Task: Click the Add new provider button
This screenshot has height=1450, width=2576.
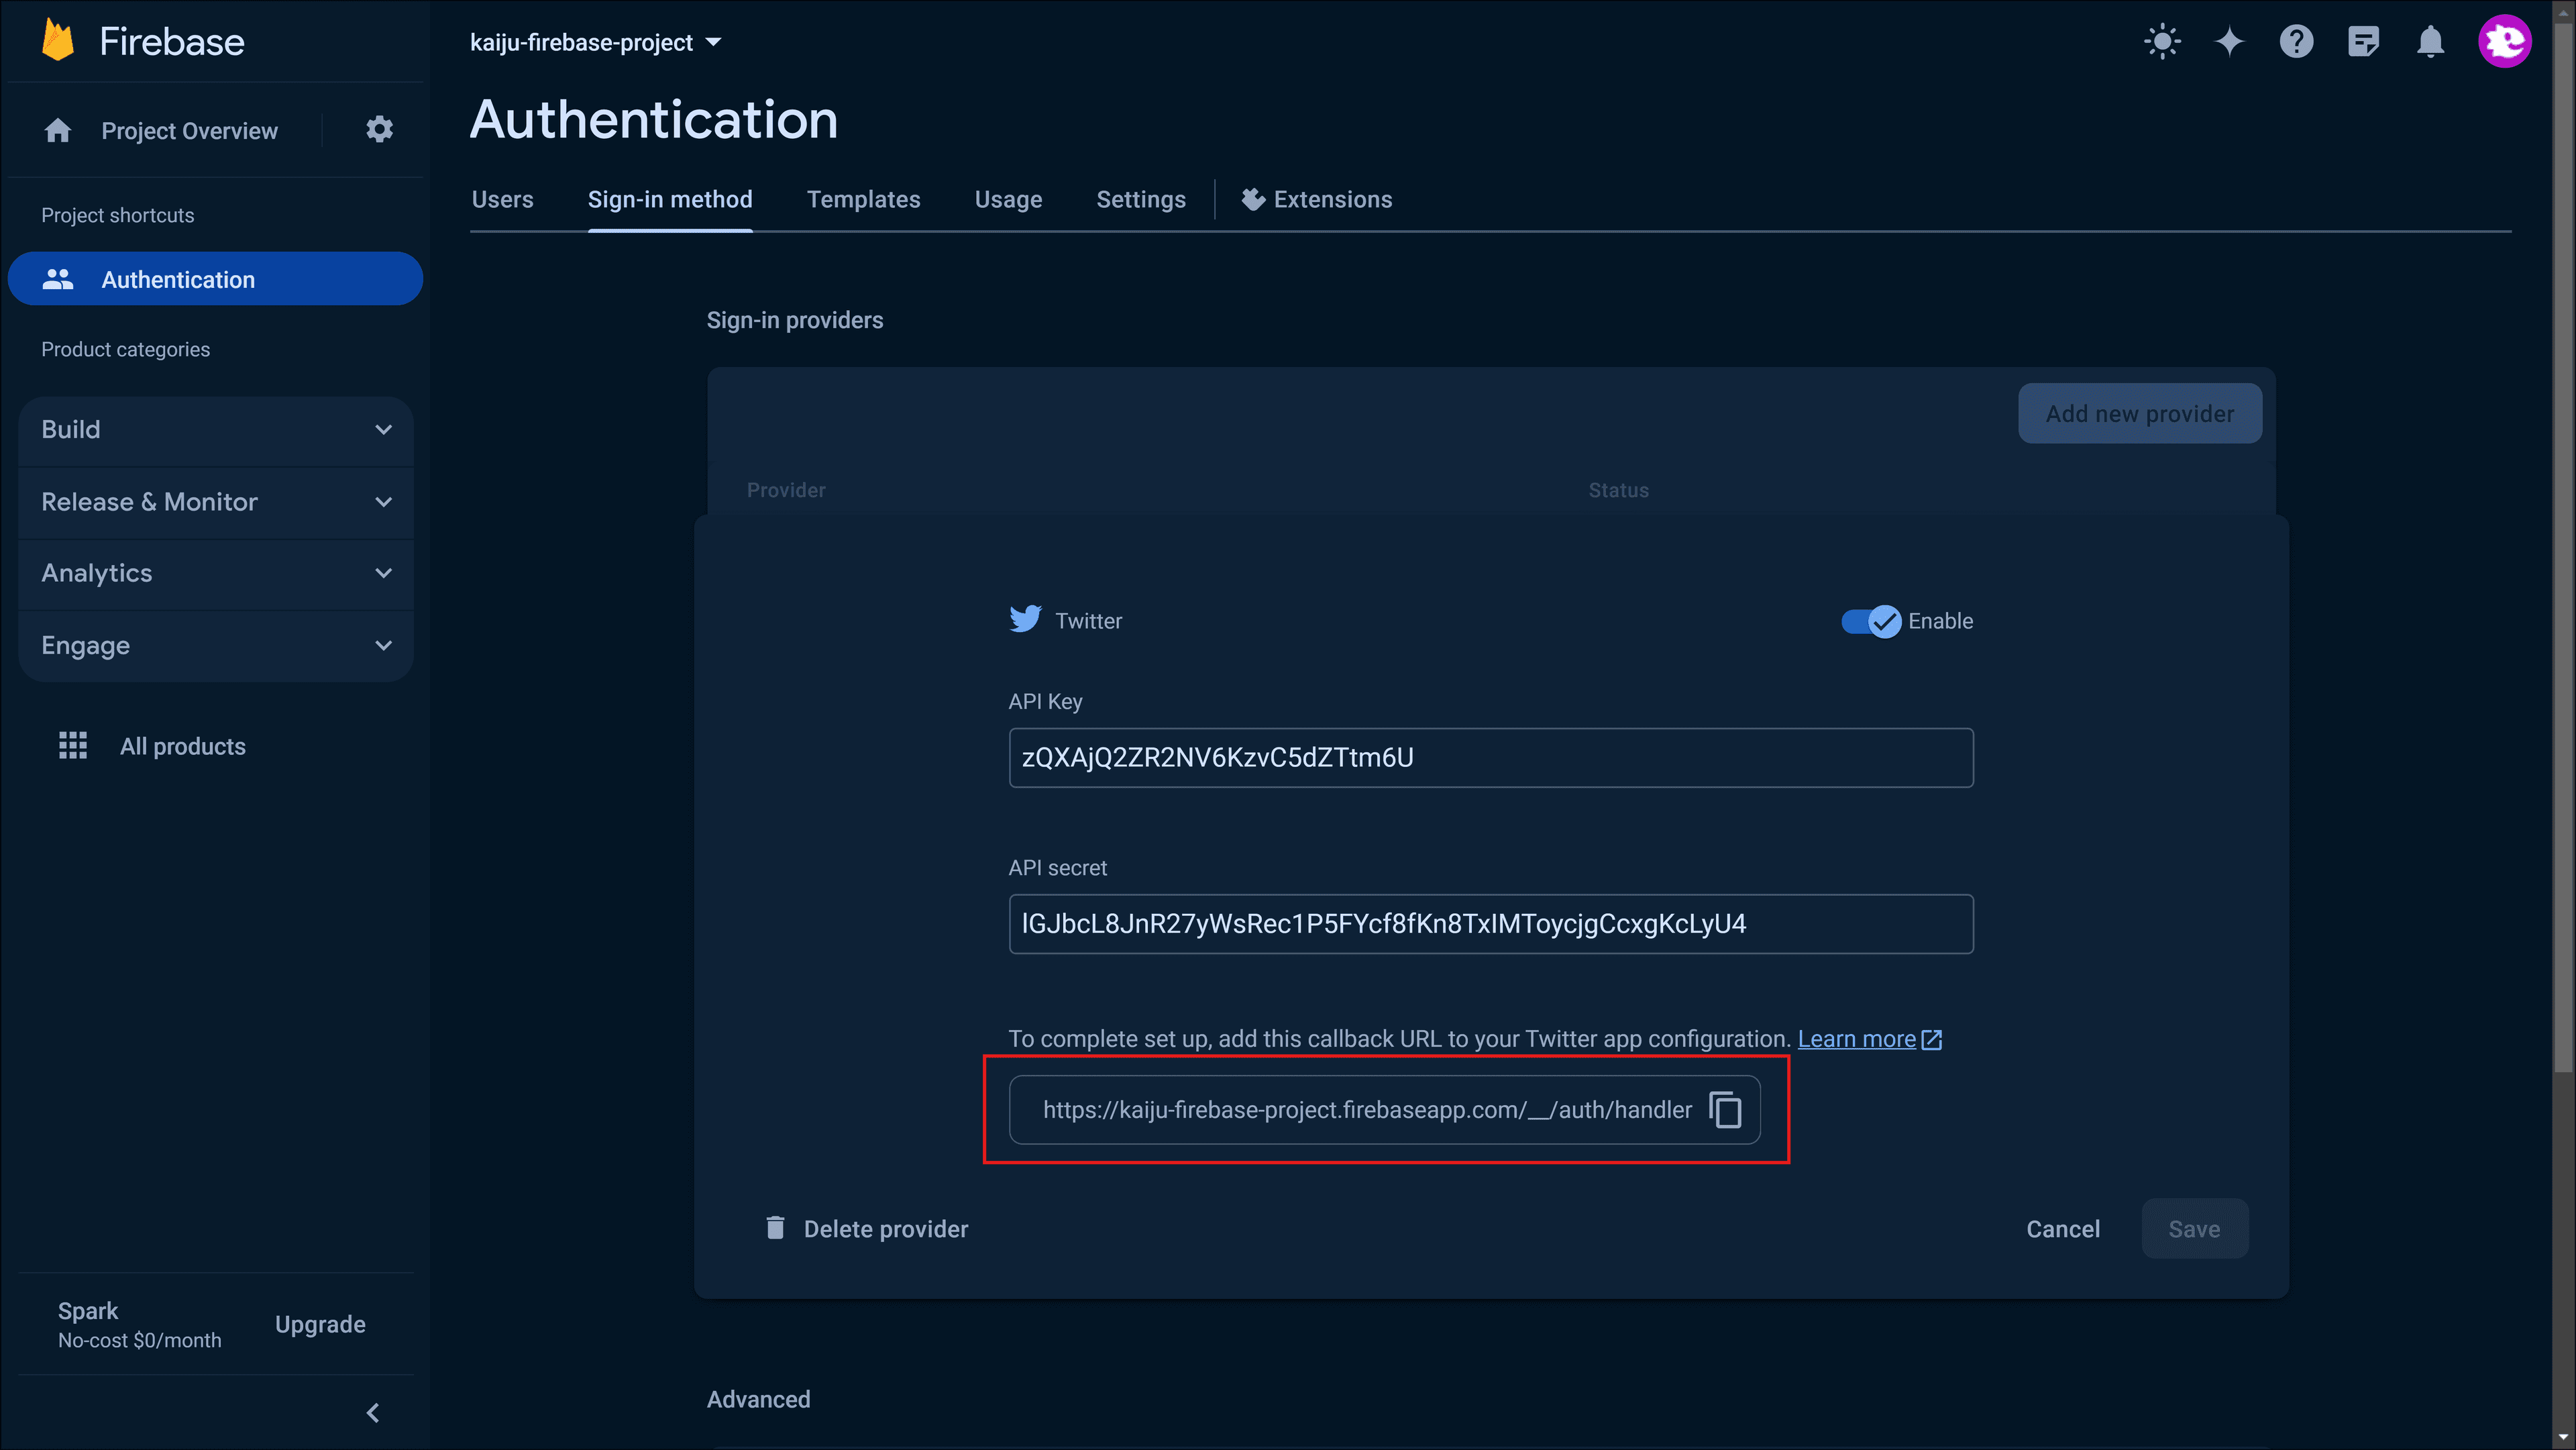Action: (x=2139, y=413)
